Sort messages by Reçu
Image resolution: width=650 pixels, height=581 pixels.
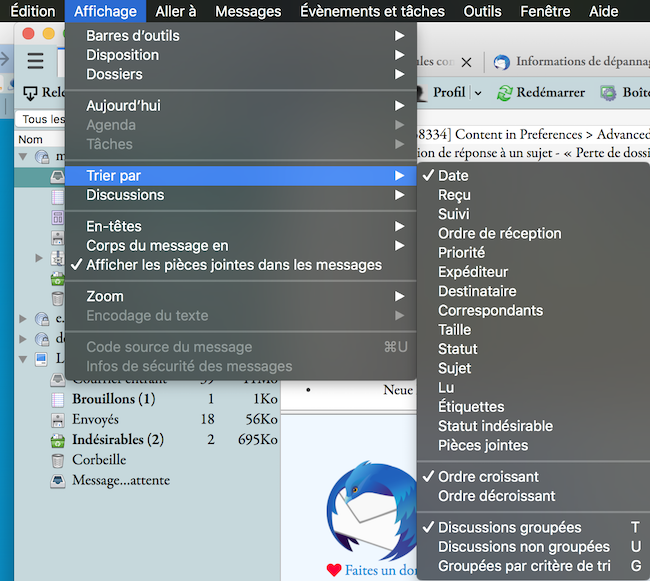pyautogui.click(x=533, y=195)
